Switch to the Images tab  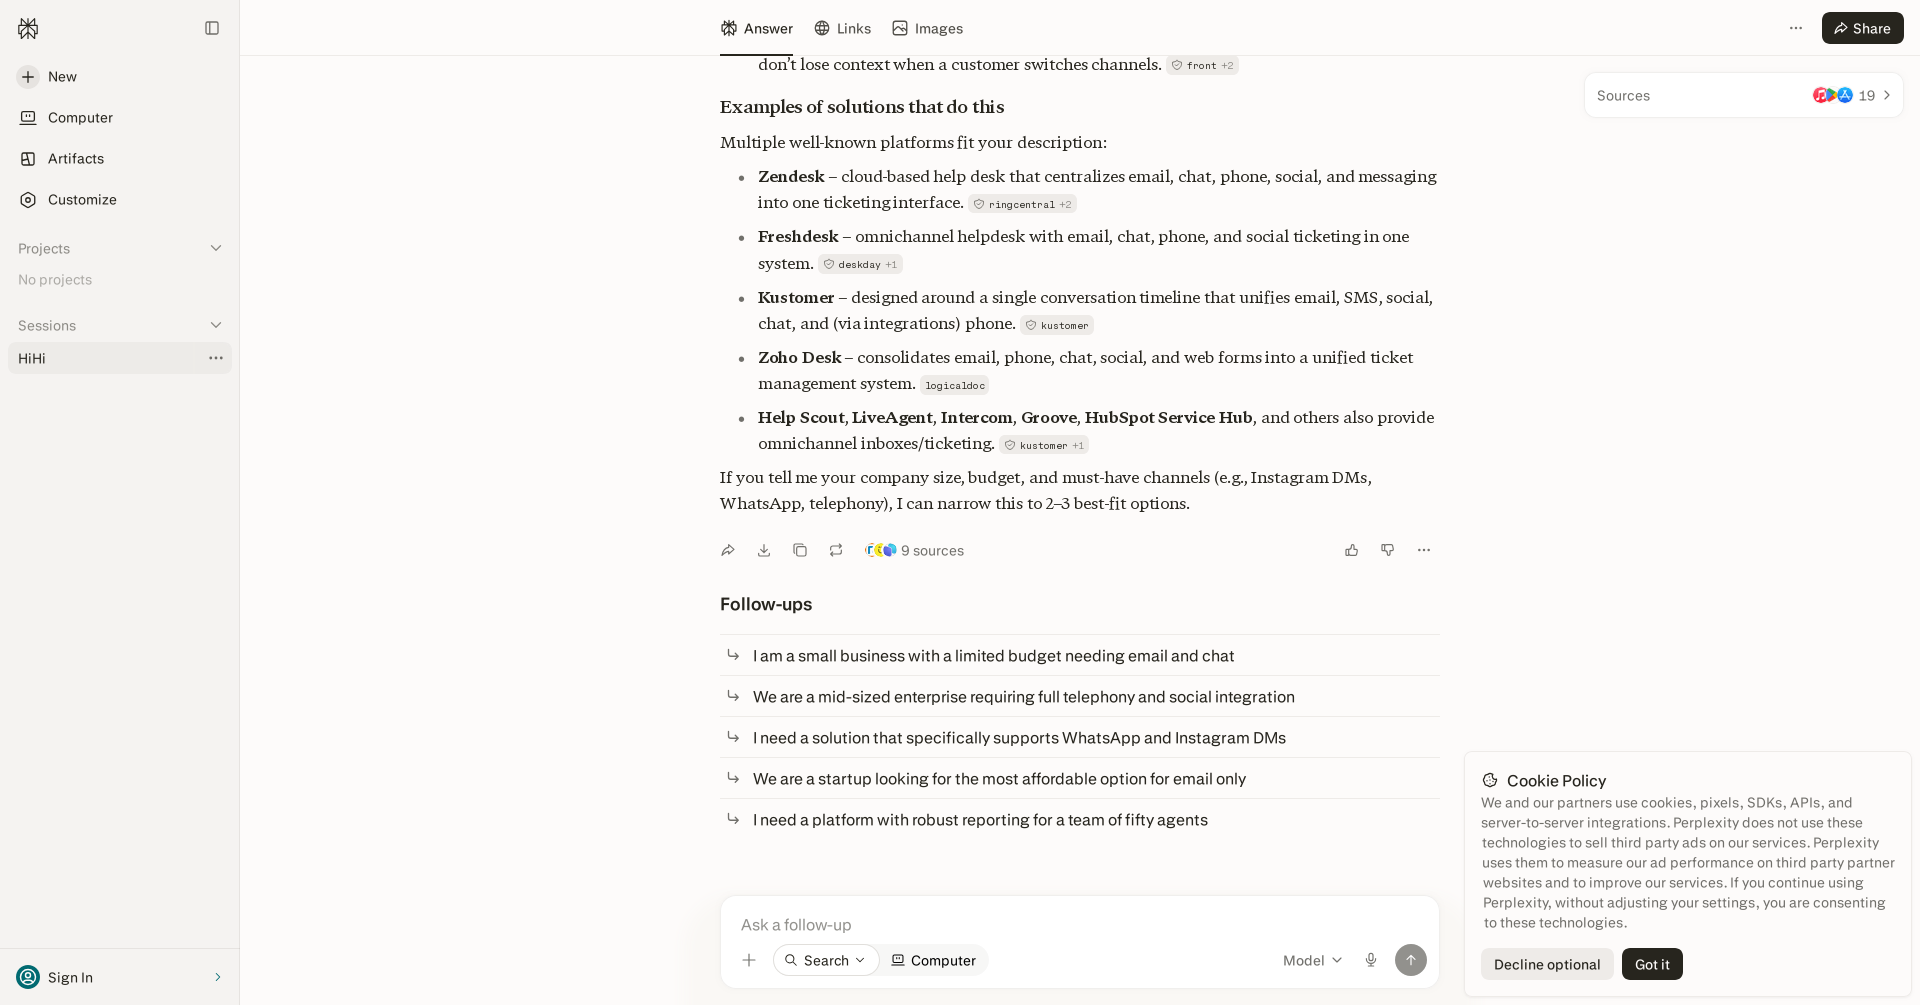tap(927, 28)
